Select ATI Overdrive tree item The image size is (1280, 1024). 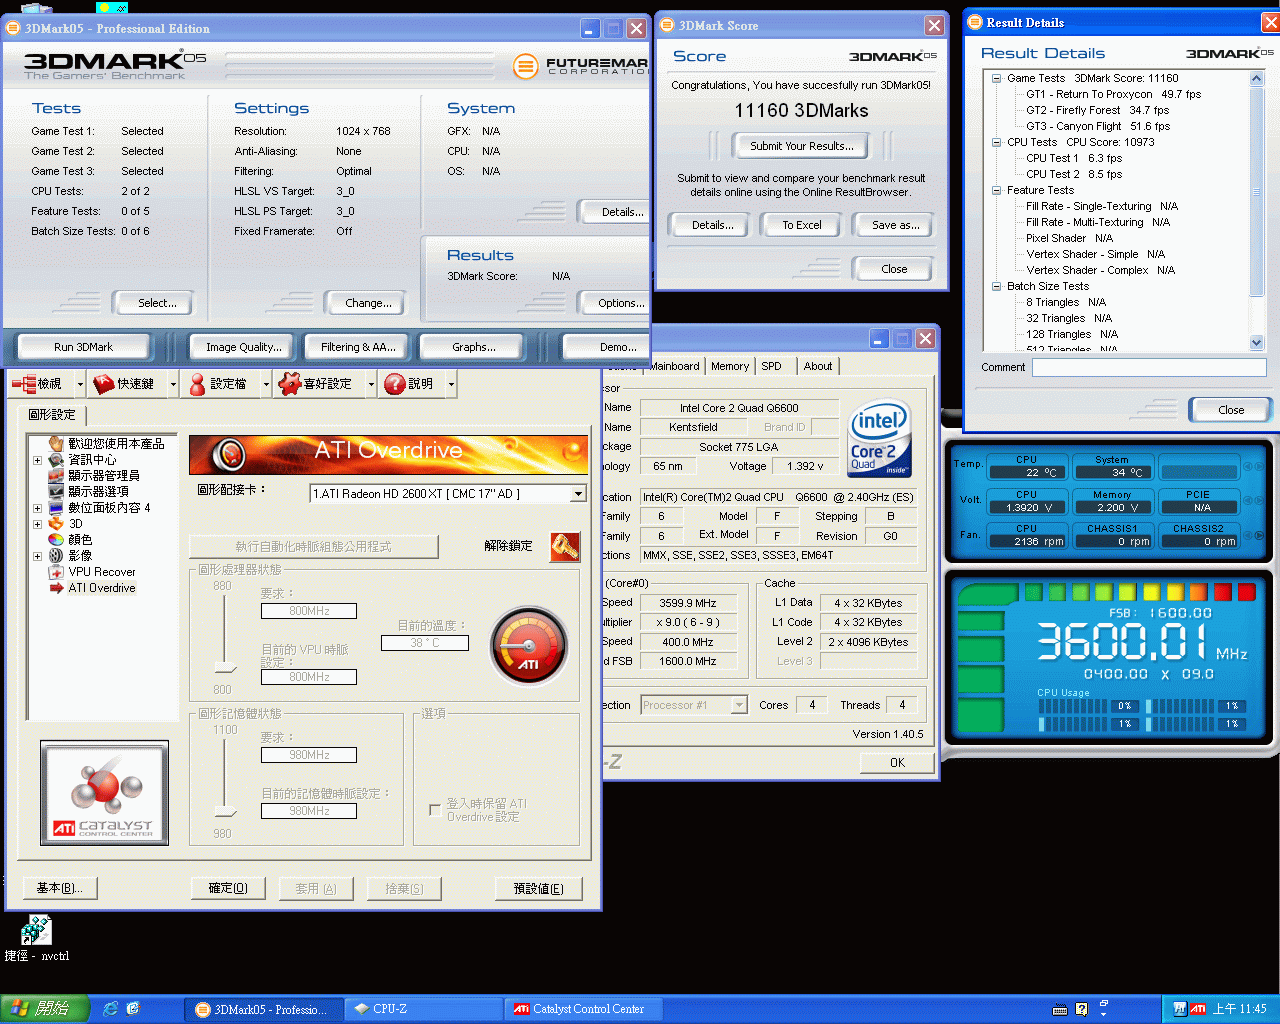[x=102, y=588]
